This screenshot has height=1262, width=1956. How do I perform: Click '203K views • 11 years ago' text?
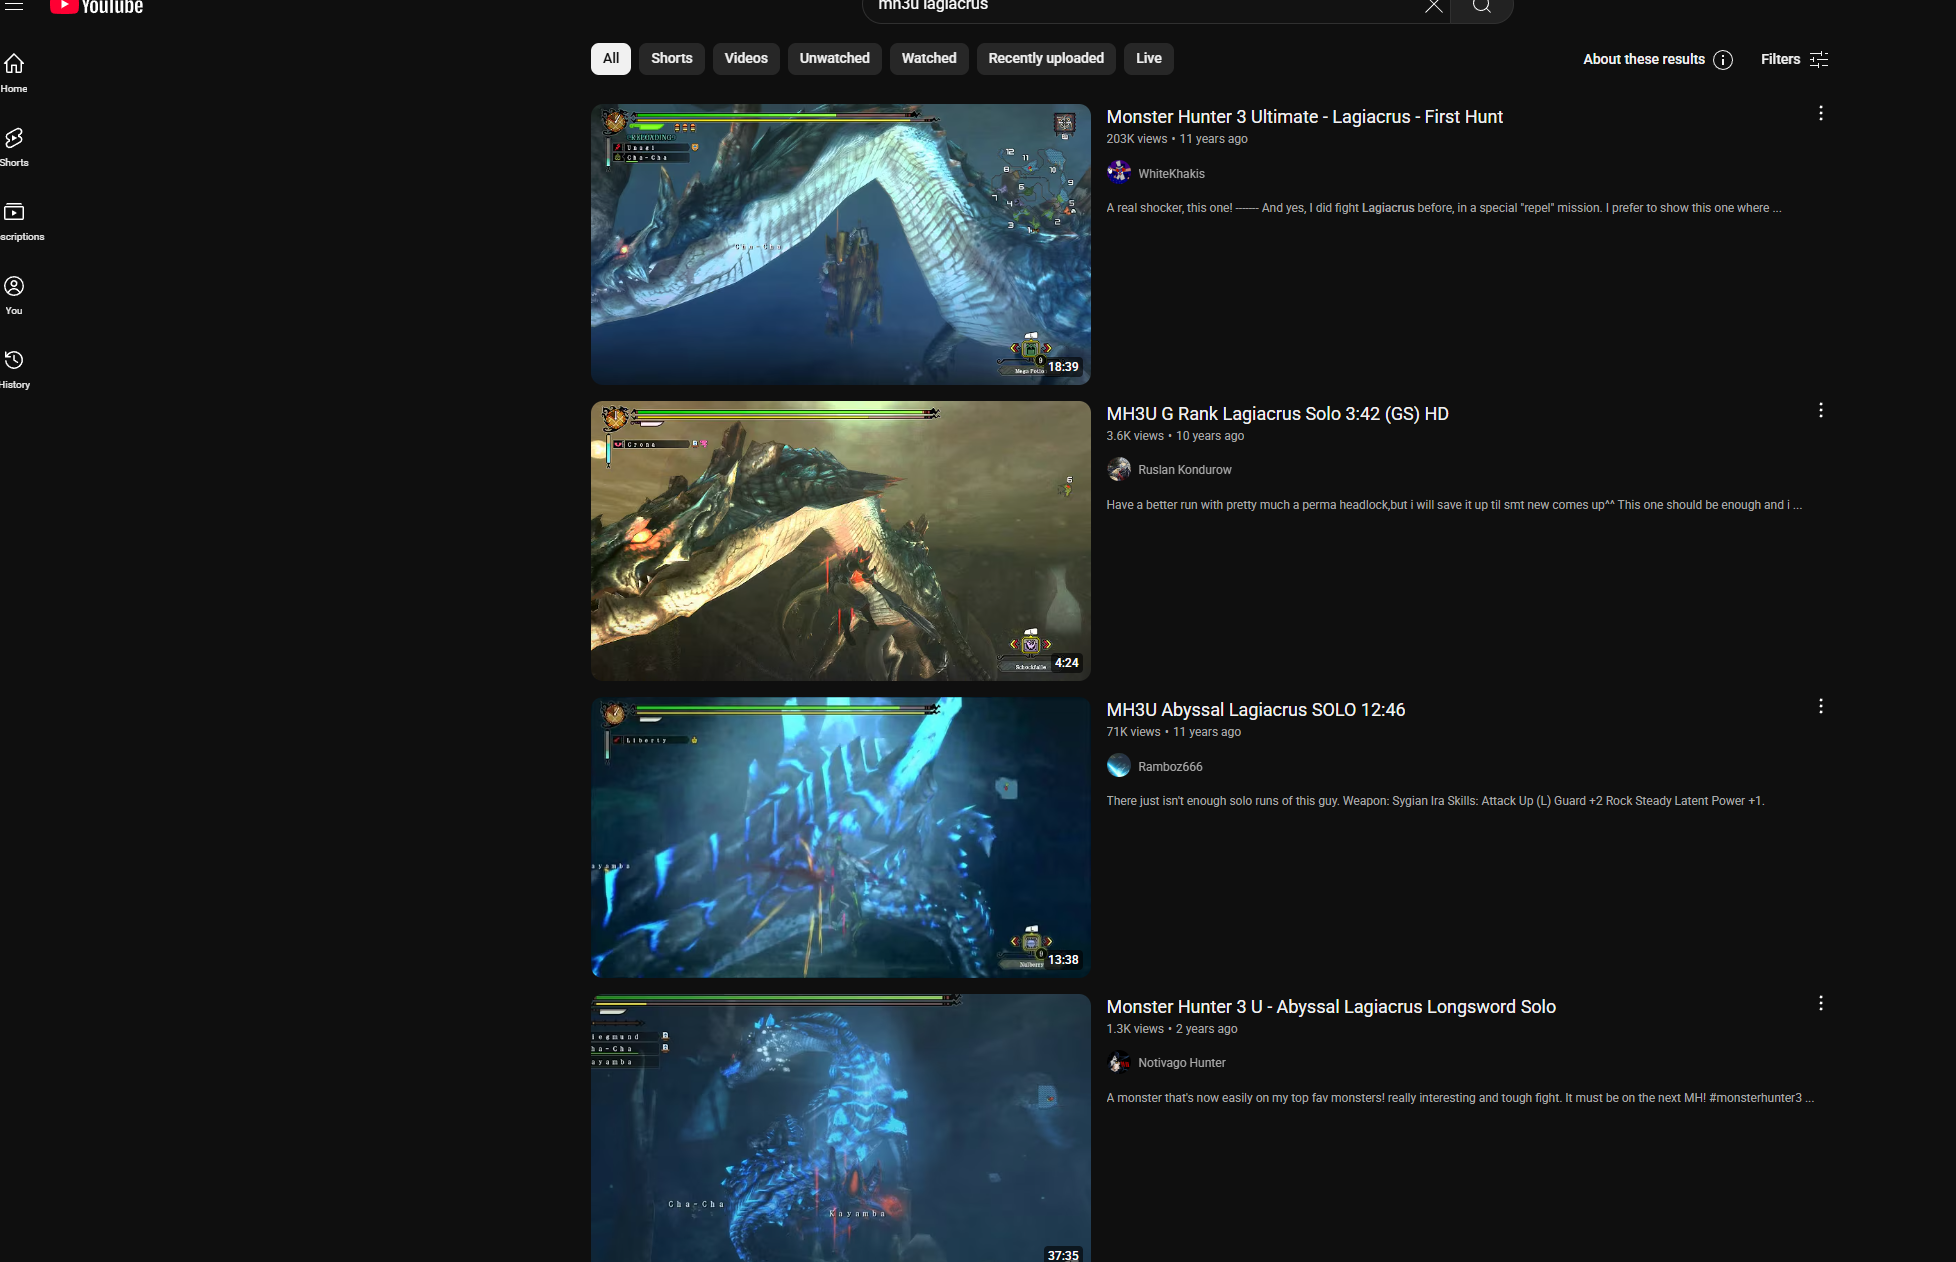[1176, 139]
